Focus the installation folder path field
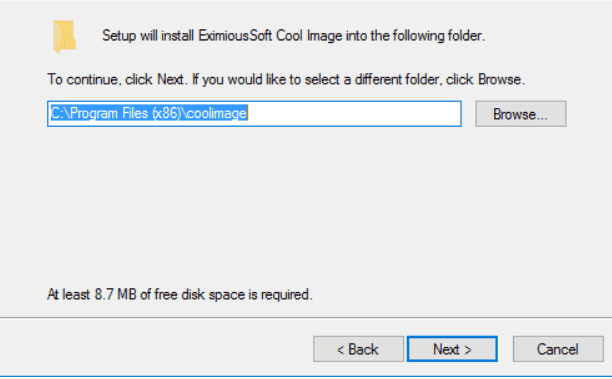 (x=254, y=114)
